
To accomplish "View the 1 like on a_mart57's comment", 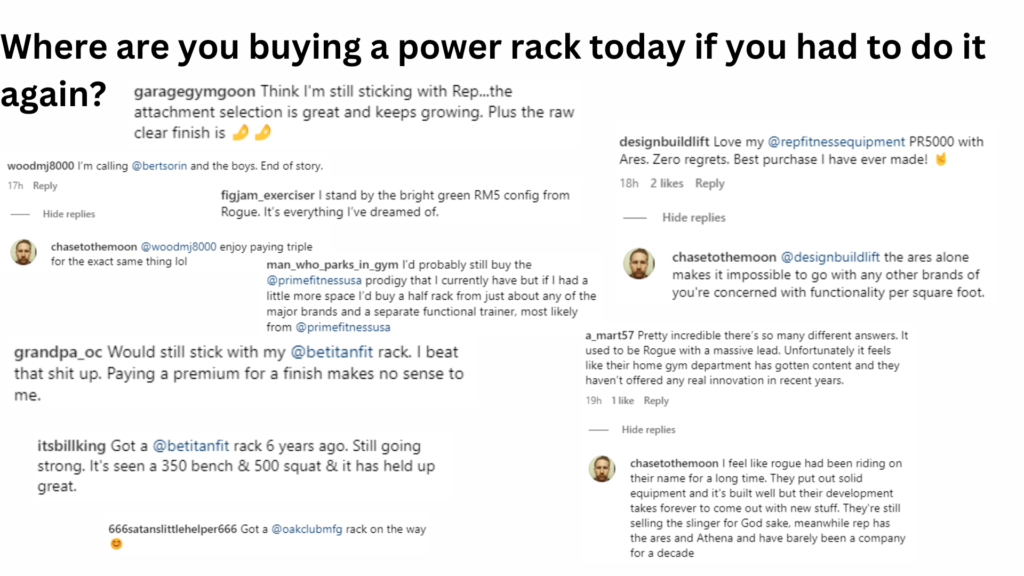I will 622,401.
